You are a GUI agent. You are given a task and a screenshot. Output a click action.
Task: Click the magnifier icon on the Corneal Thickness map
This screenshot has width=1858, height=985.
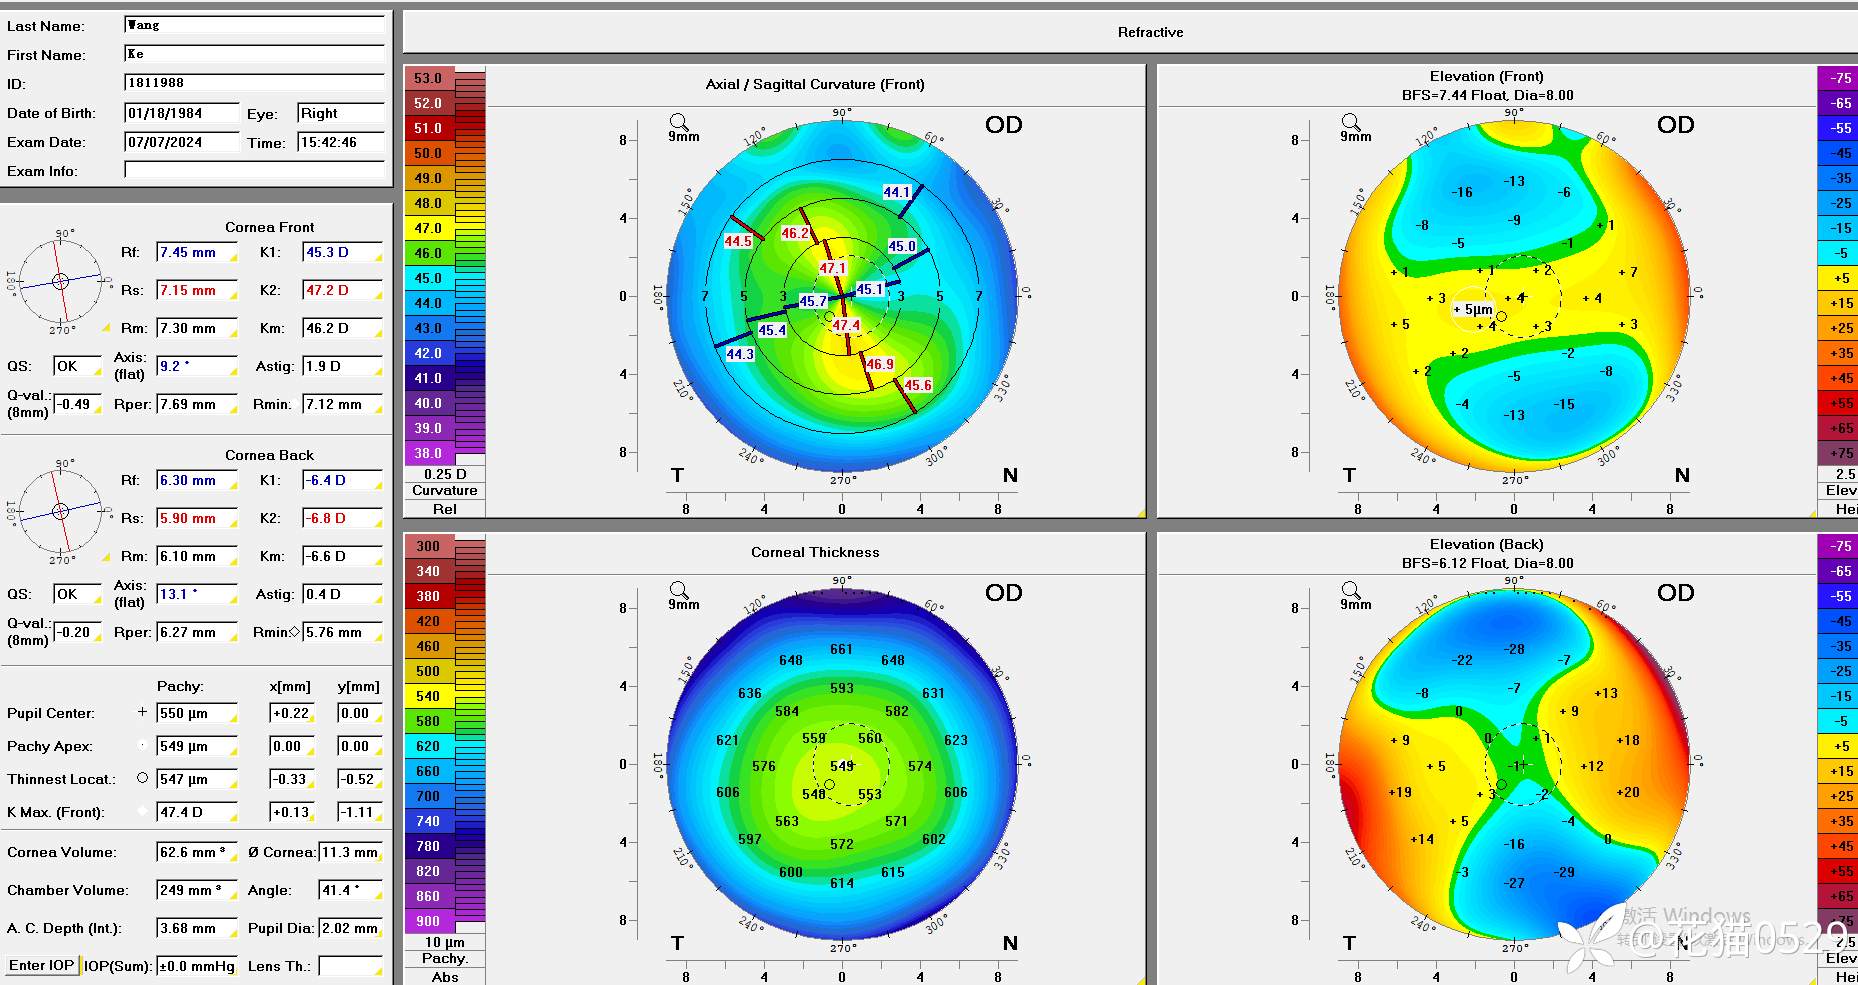coord(679,590)
